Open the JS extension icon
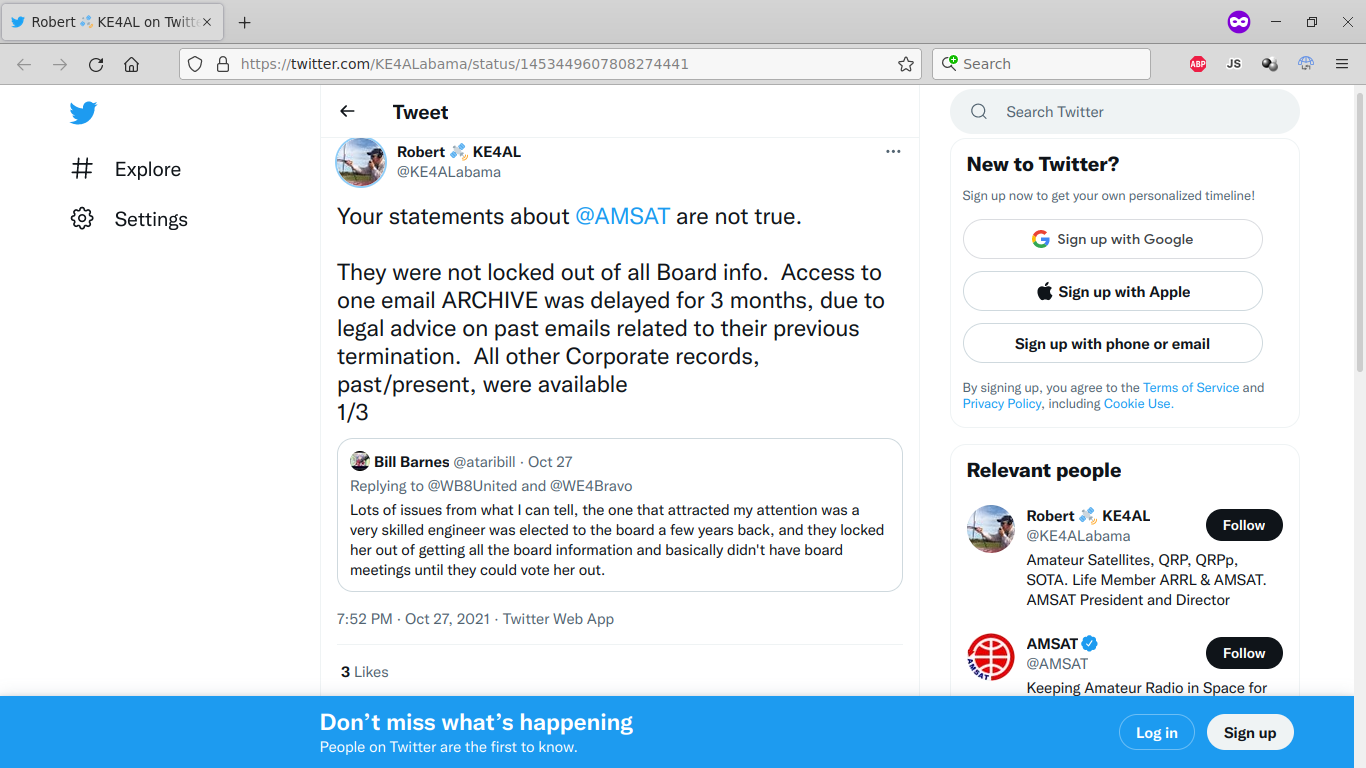Screen dimensions: 1366x768 click(1234, 64)
